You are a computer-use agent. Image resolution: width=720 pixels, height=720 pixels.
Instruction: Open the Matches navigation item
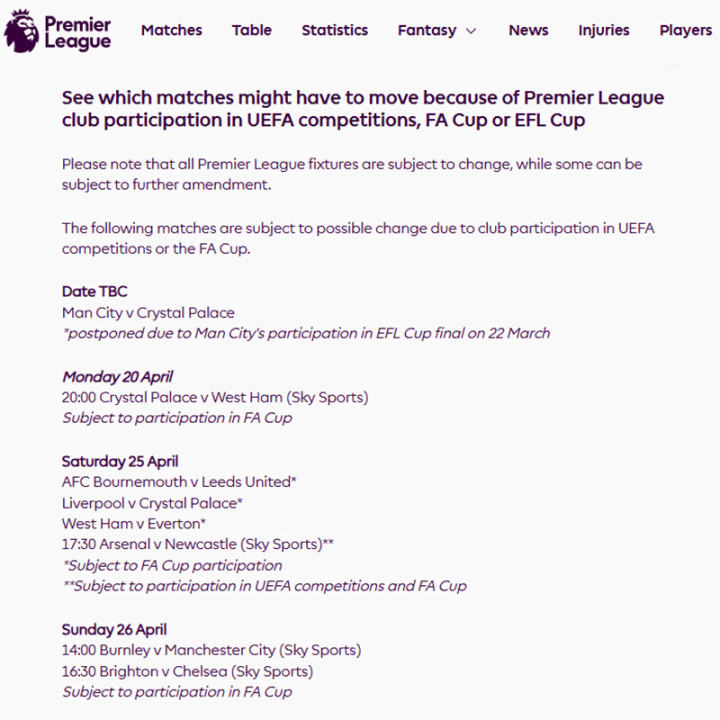(171, 30)
